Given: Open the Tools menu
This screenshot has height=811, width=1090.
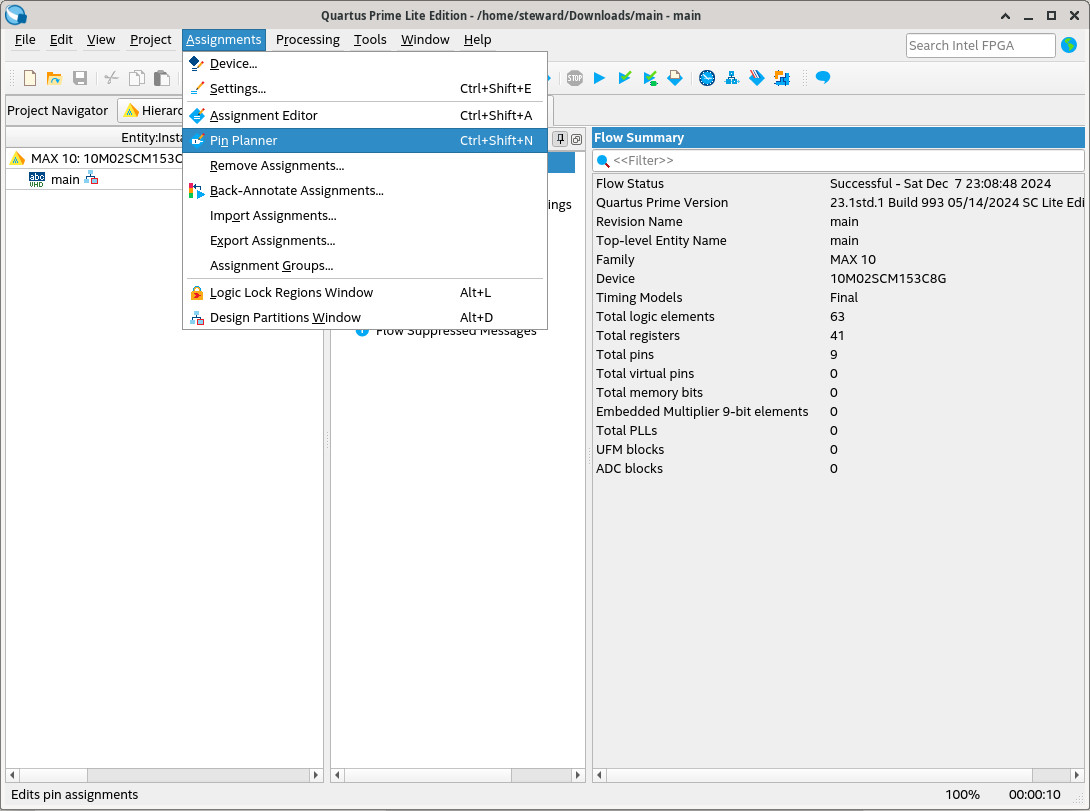Looking at the screenshot, I should pos(370,40).
